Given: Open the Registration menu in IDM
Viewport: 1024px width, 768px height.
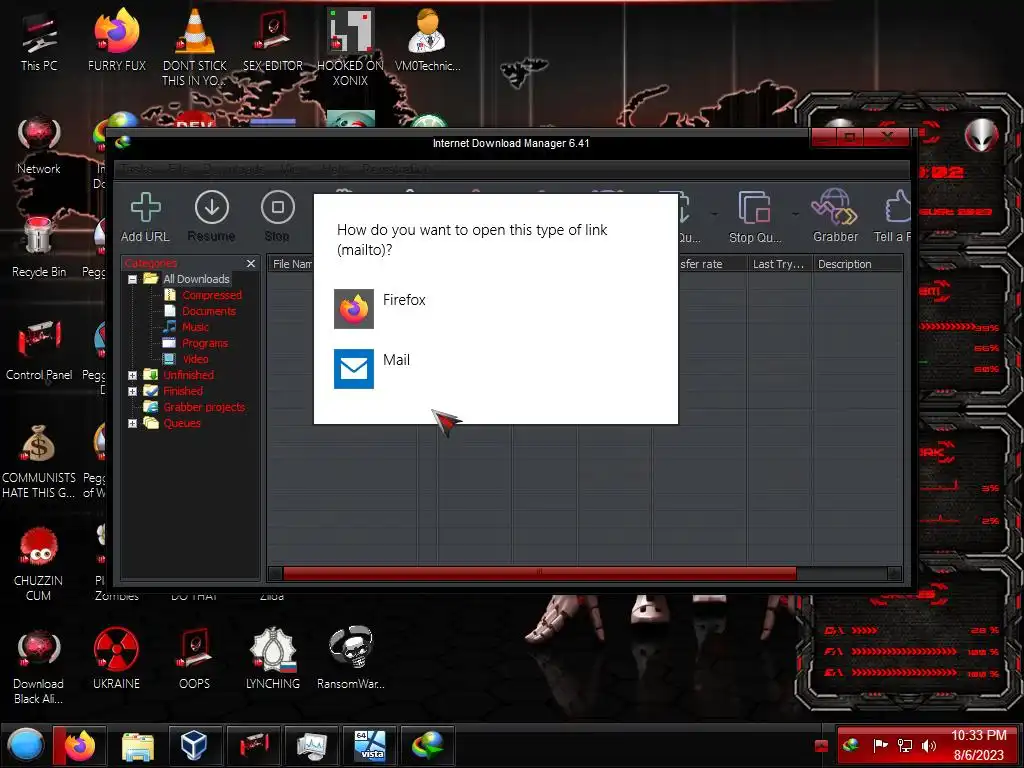Looking at the screenshot, I should point(395,169).
